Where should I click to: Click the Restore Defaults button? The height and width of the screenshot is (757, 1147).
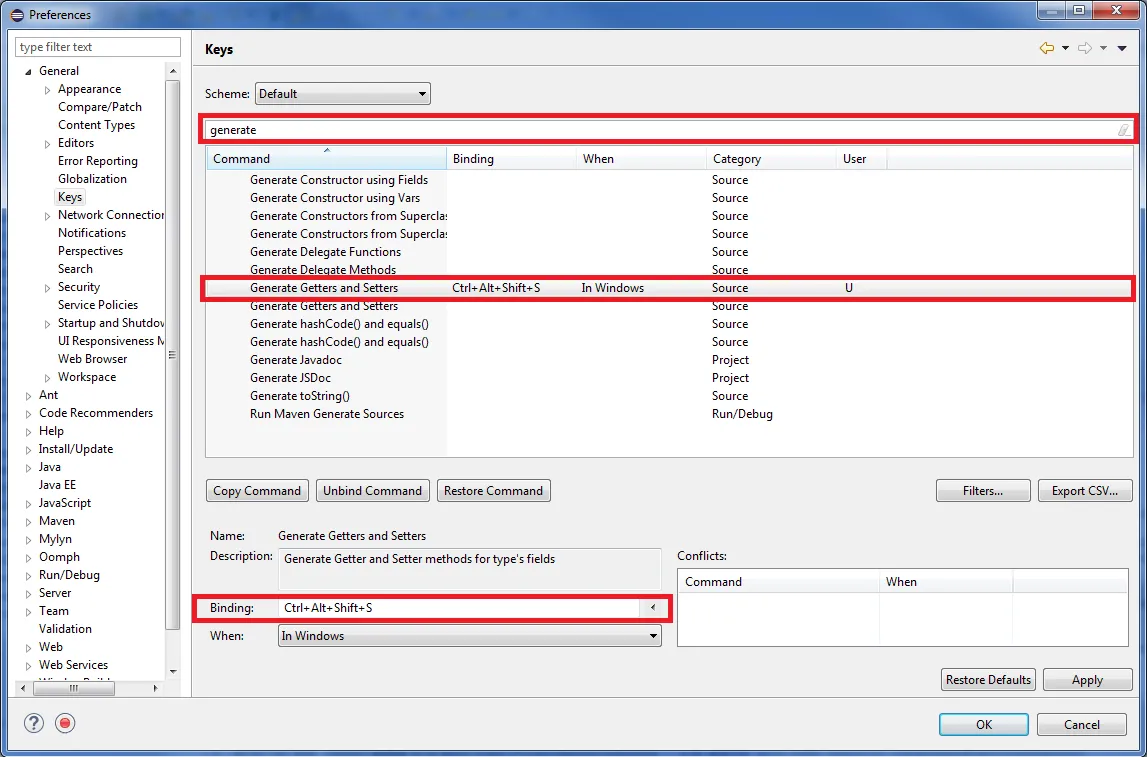click(x=988, y=679)
